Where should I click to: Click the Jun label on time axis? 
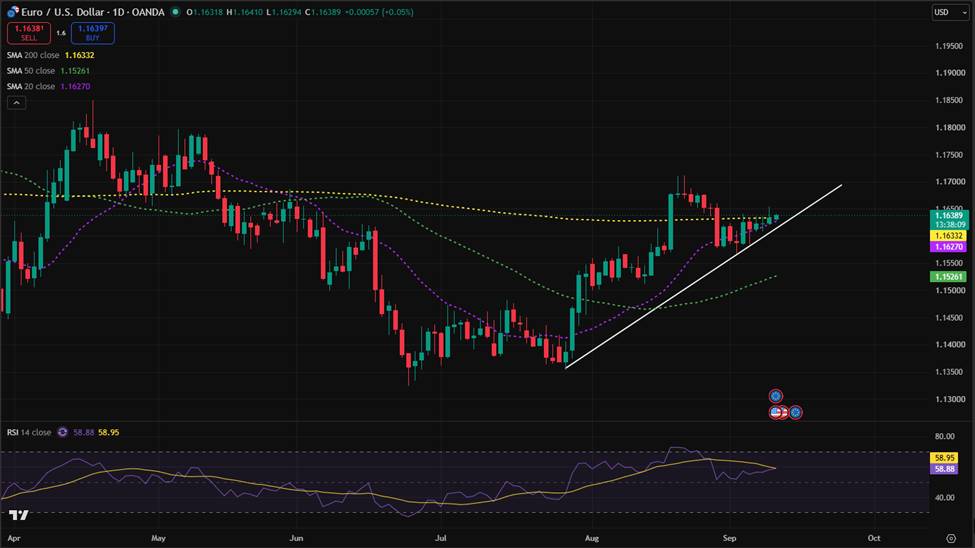click(297, 538)
